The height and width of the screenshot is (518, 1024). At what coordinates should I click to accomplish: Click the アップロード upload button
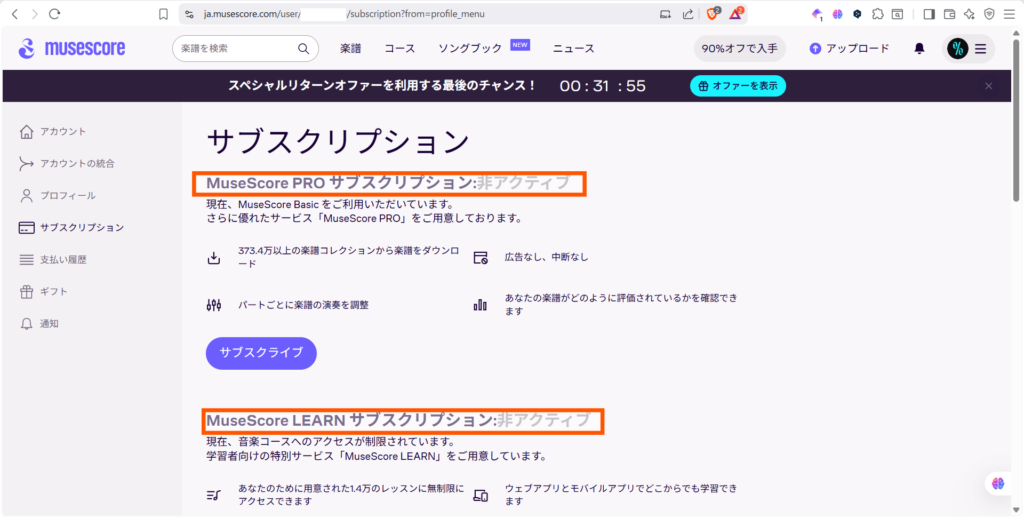[850, 48]
